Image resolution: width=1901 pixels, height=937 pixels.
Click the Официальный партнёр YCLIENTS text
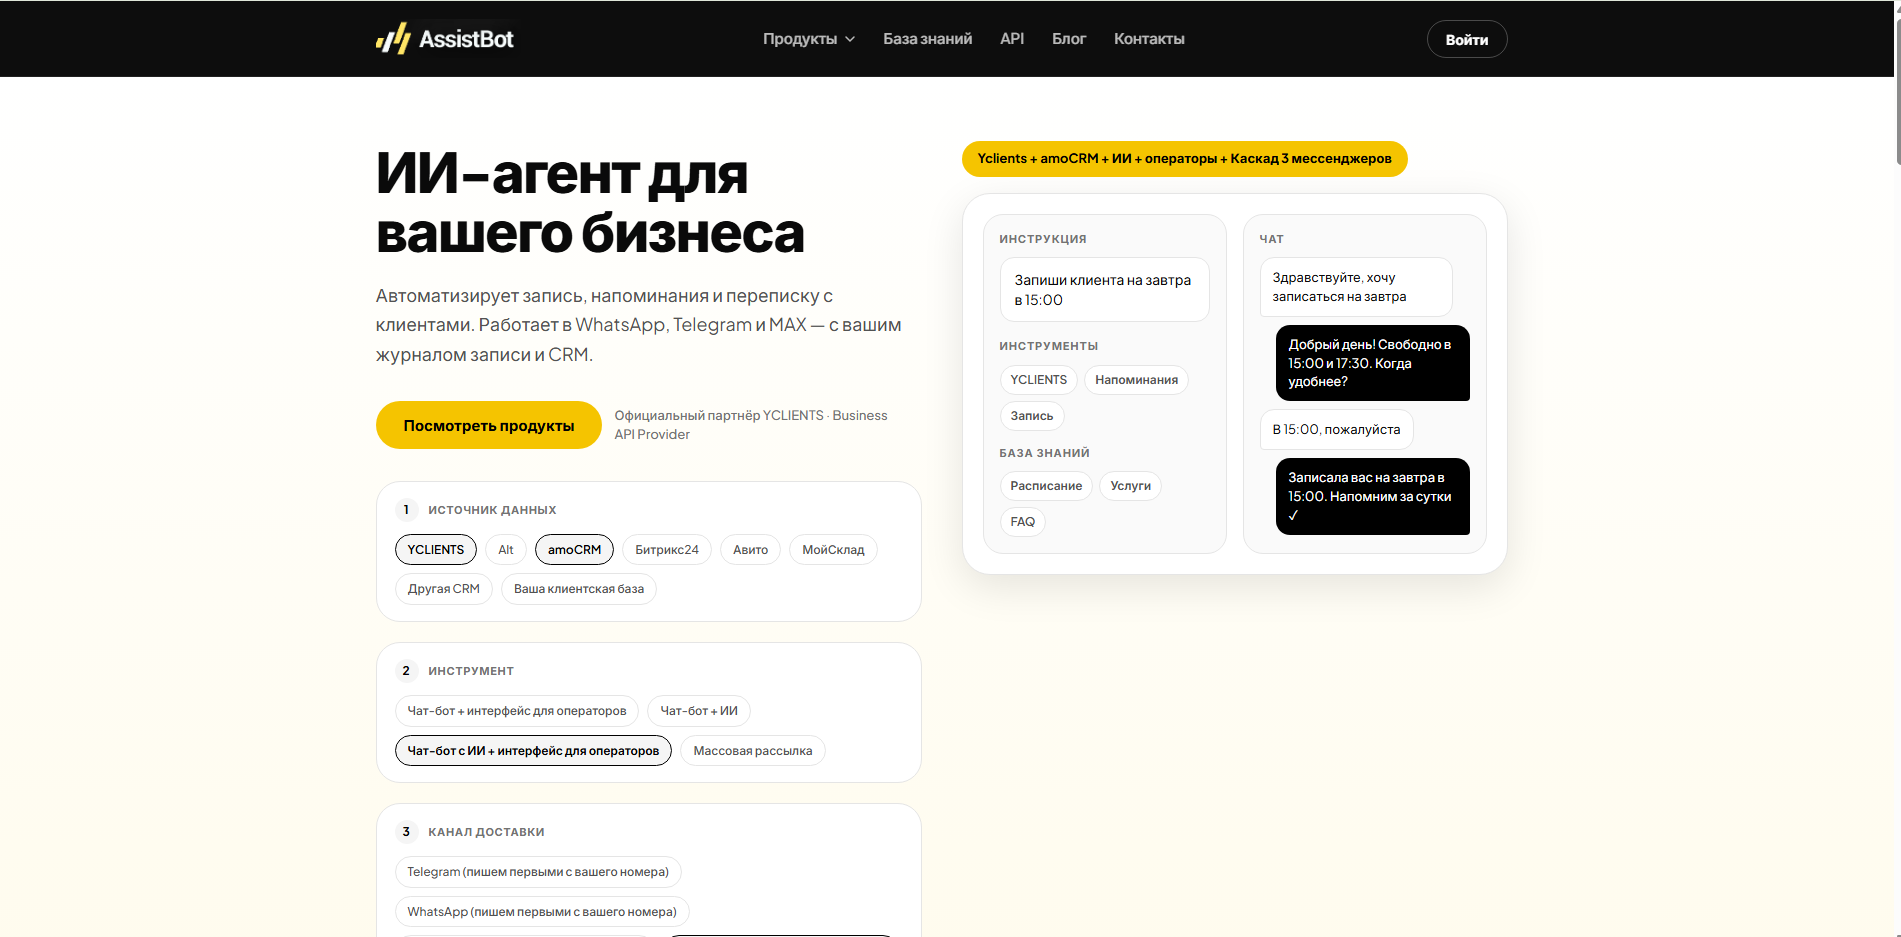pos(751,425)
